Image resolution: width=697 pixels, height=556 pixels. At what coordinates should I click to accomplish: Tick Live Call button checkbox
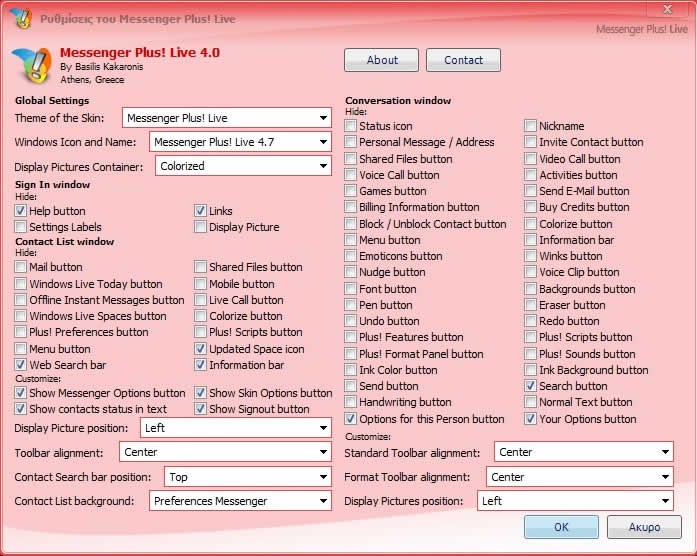tap(200, 300)
